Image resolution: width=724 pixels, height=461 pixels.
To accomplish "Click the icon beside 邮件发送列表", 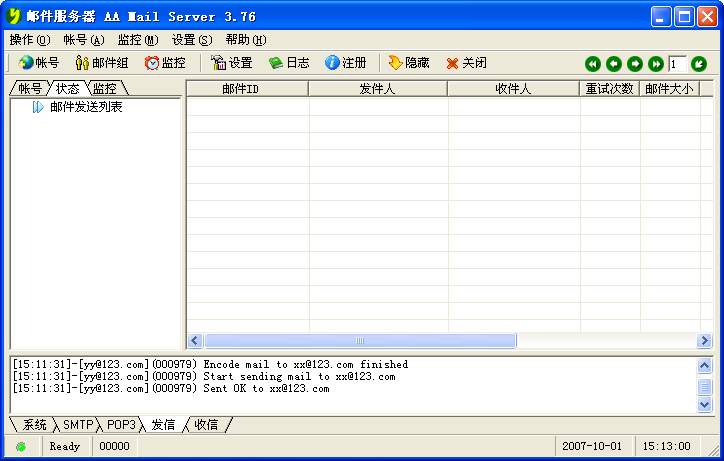I will (x=38, y=107).
